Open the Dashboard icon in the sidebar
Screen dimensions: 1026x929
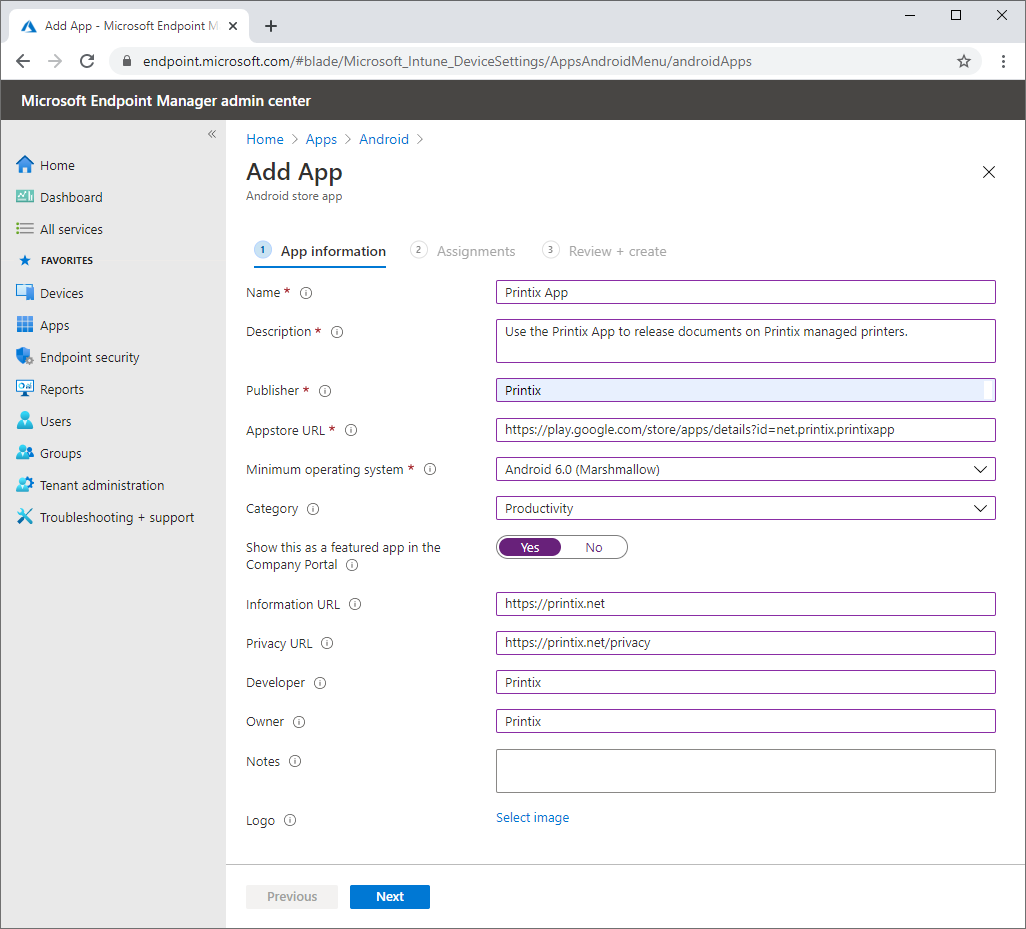point(25,196)
